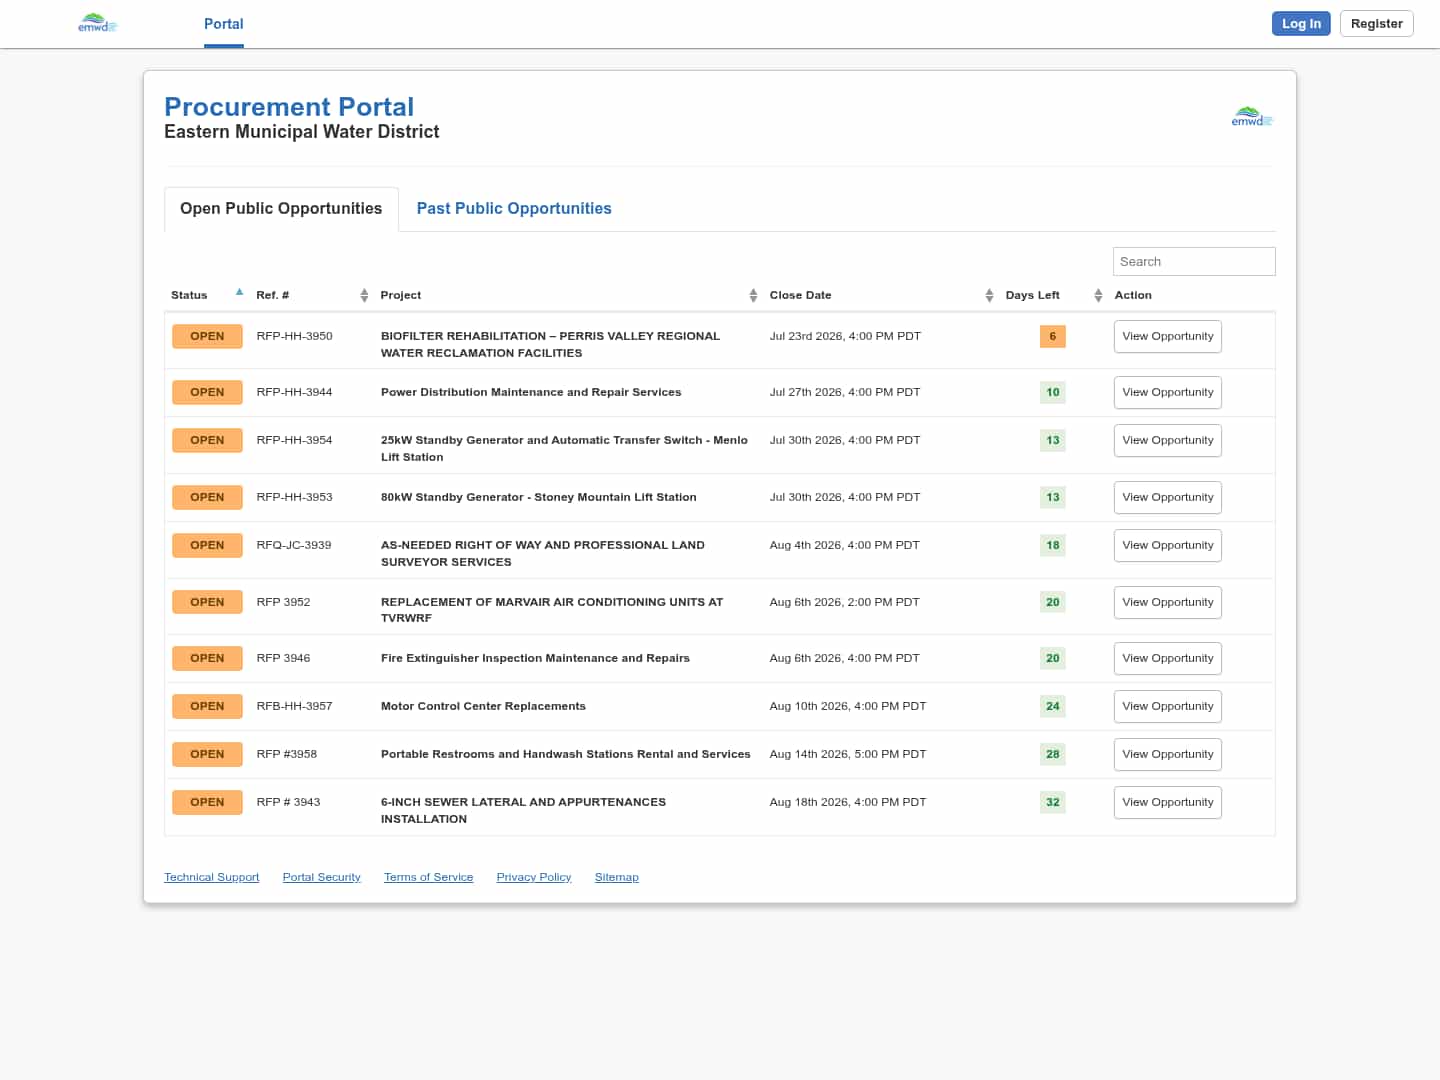Open the Past Public Opportunities tab
Image resolution: width=1440 pixels, height=1080 pixels.
tap(514, 208)
